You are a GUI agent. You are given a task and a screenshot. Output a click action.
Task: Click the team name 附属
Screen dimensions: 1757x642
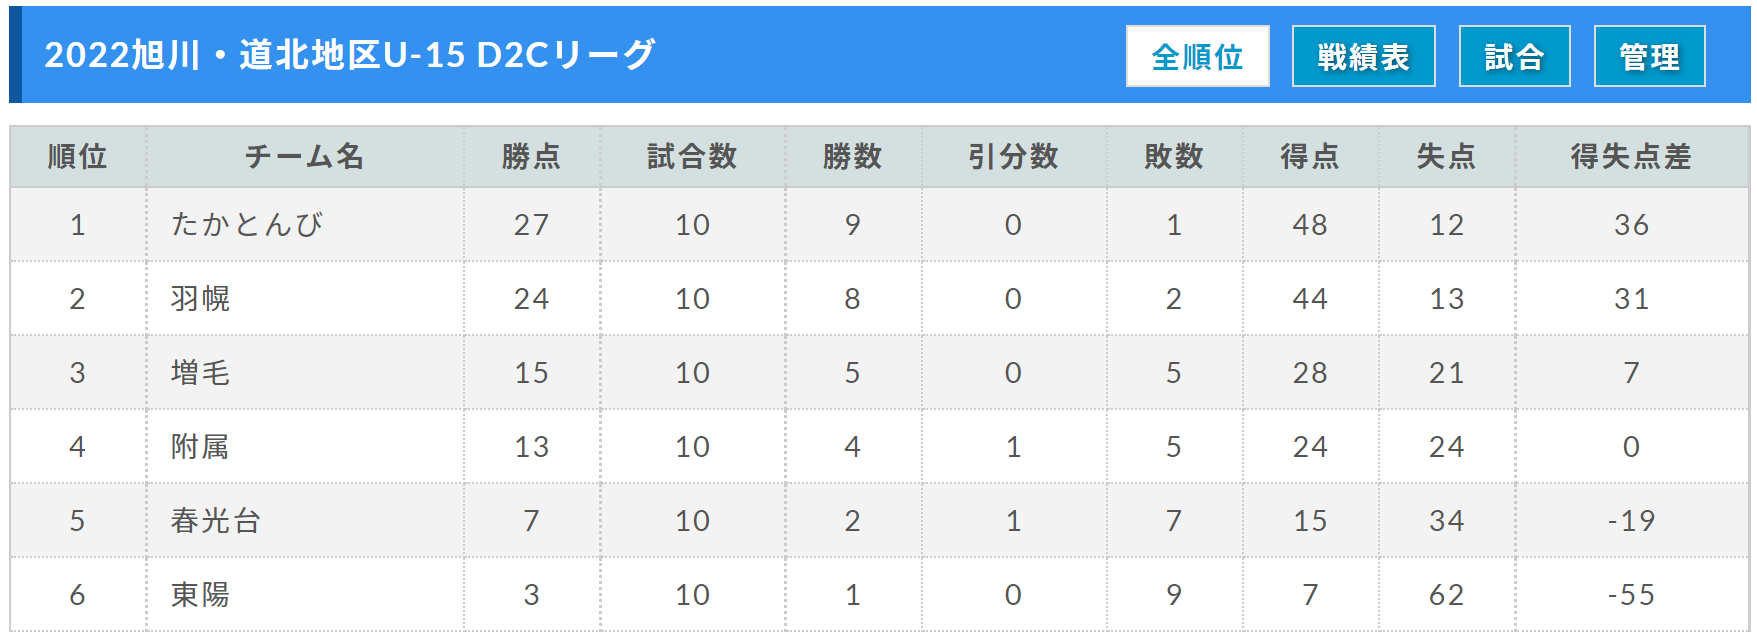pyautogui.click(x=200, y=446)
